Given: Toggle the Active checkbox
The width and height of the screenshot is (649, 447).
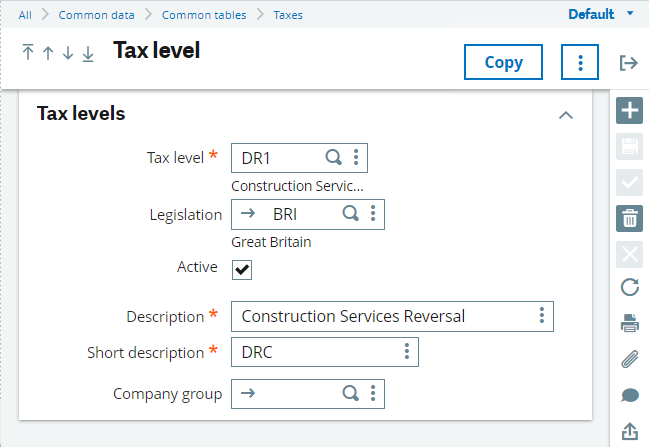Looking at the screenshot, I should click(x=242, y=270).
